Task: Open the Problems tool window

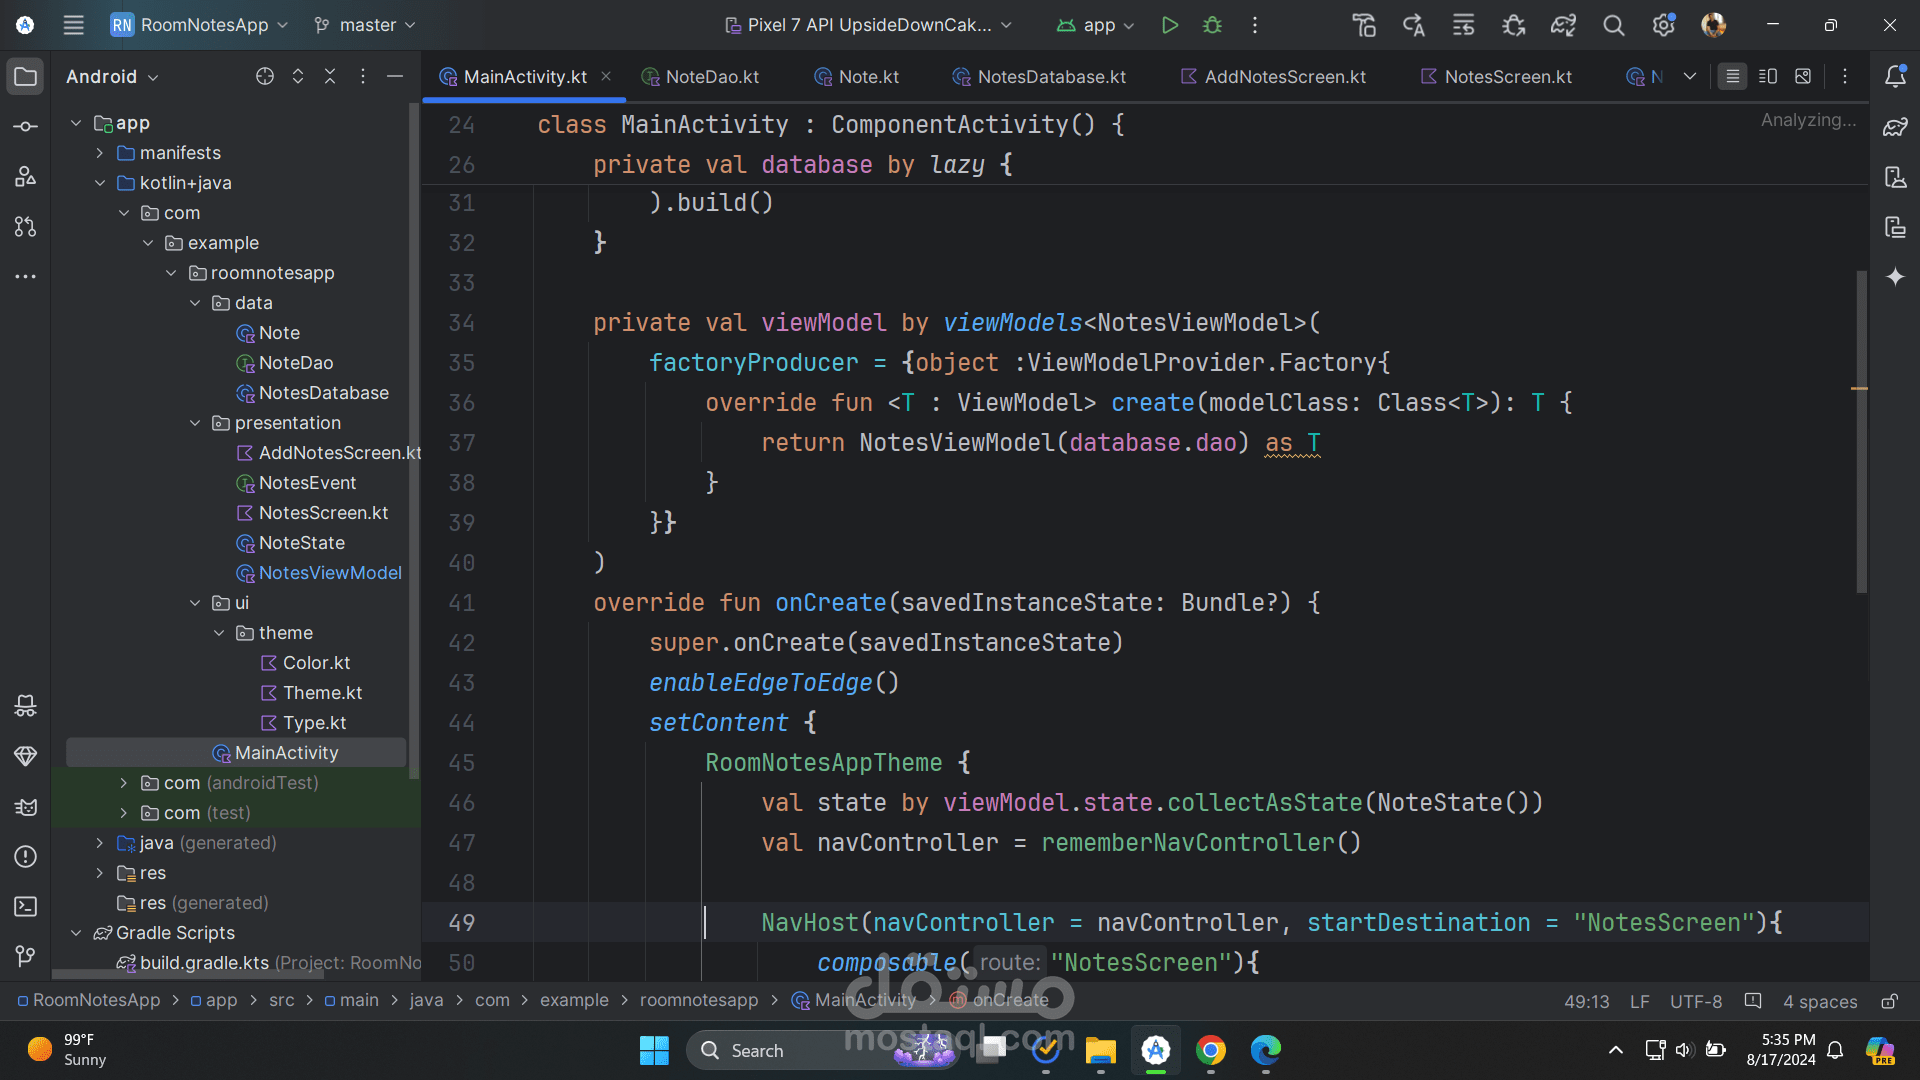Action: click(x=26, y=856)
